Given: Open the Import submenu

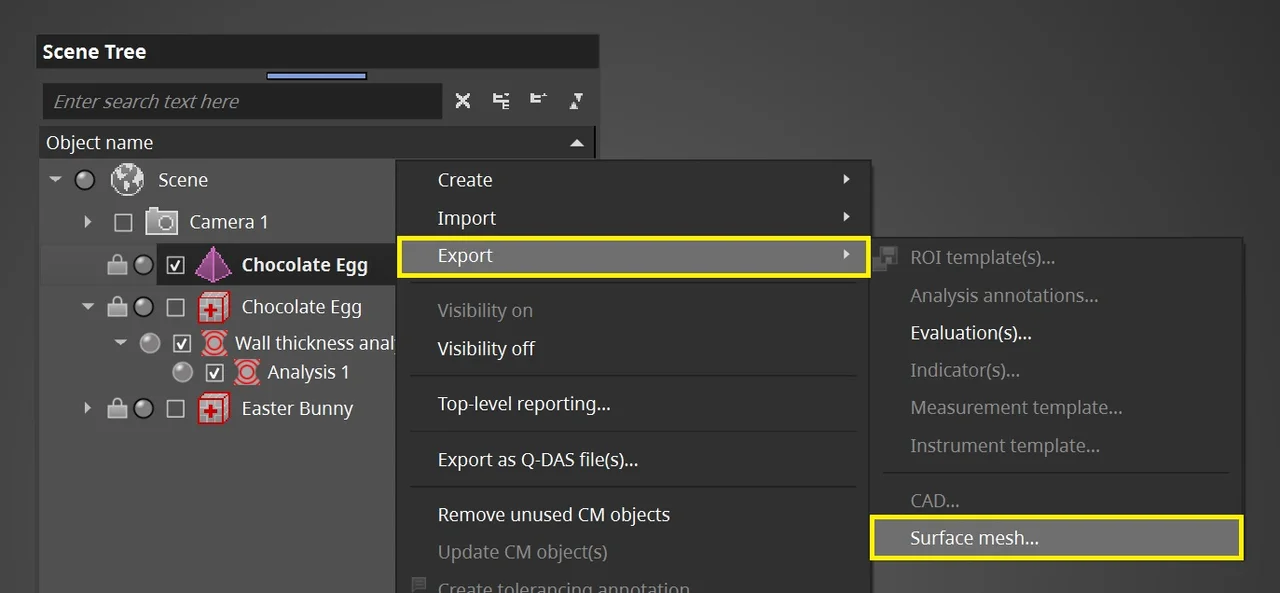Looking at the screenshot, I should [x=634, y=218].
